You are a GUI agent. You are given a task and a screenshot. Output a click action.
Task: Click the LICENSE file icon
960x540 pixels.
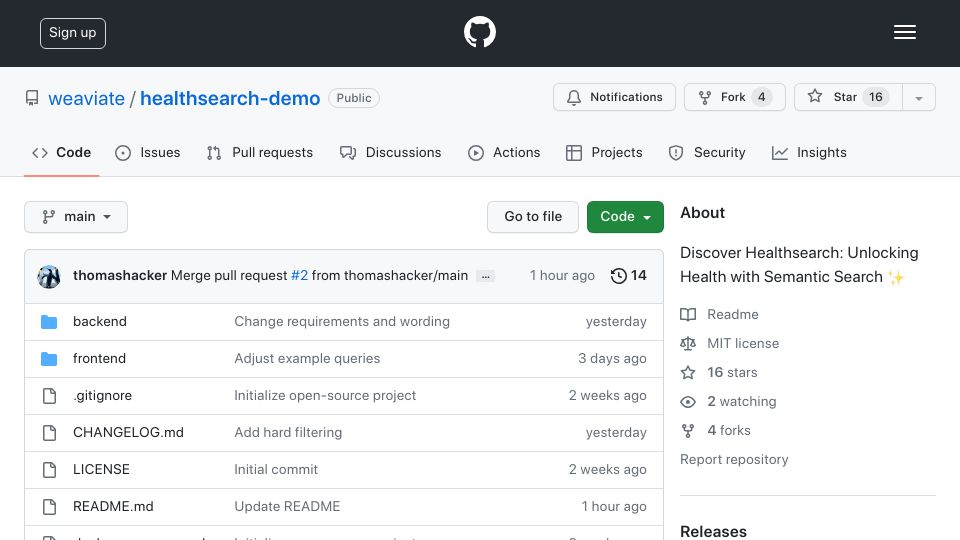tap(50, 470)
